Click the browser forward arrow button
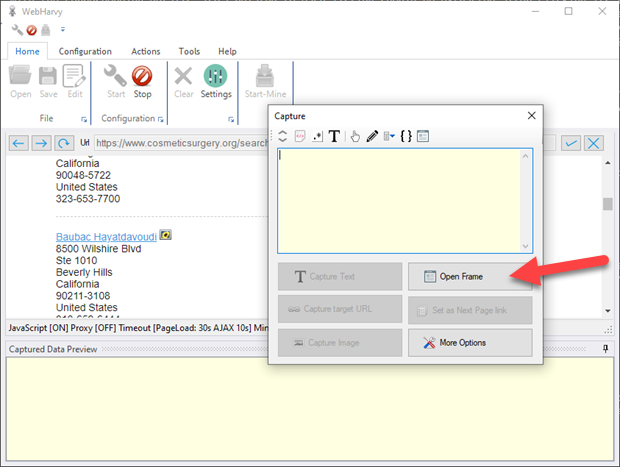 [41, 143]
